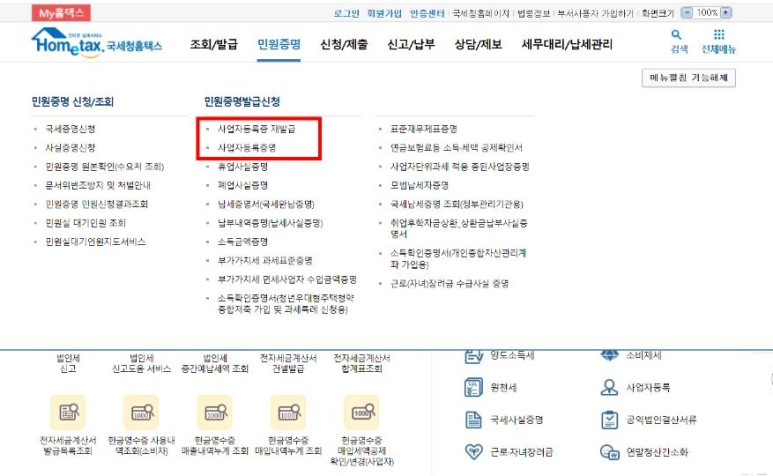The height and width of the screenshot is (476, 773).
Task: Decrease screen size with minus button
Action: [686, 13]
